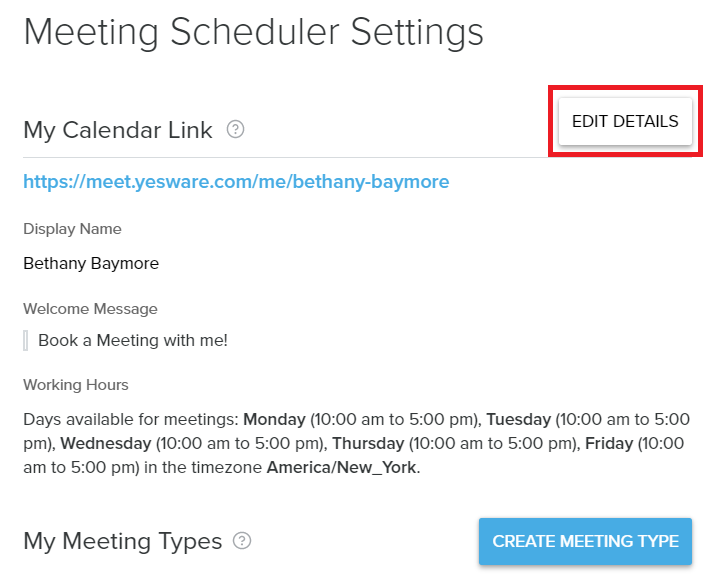This screenshot has height=577, width=722.
Task: Click the bold Friday text
Action: [x=609, y=443]
